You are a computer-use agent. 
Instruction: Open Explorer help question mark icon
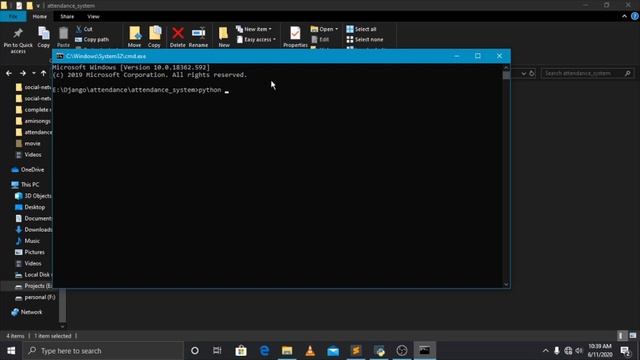point(635,16)
